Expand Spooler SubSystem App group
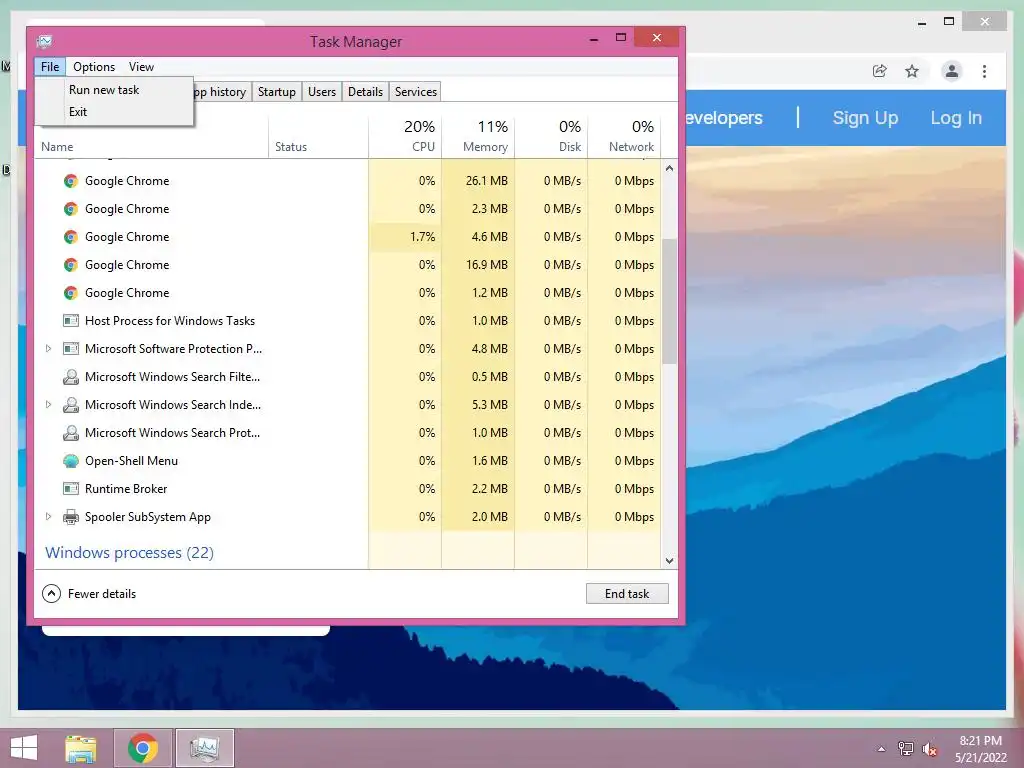 pos(48,517)
